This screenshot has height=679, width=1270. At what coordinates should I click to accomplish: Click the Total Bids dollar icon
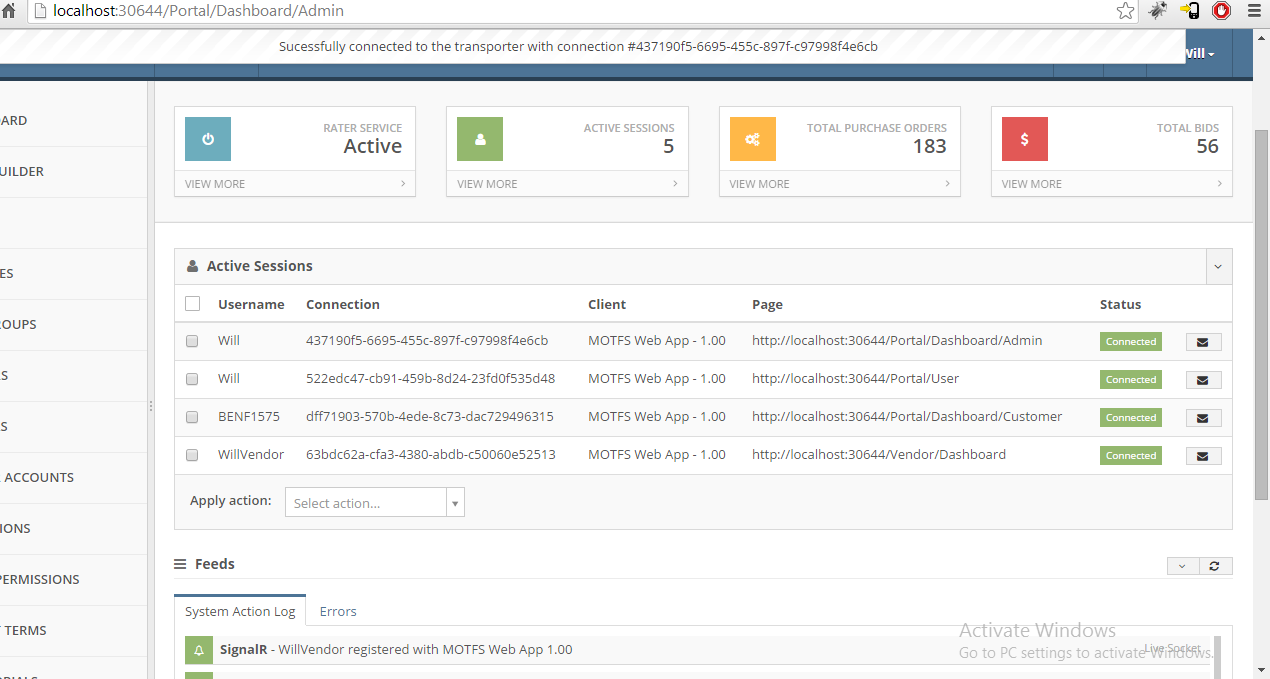(1024, 139)
